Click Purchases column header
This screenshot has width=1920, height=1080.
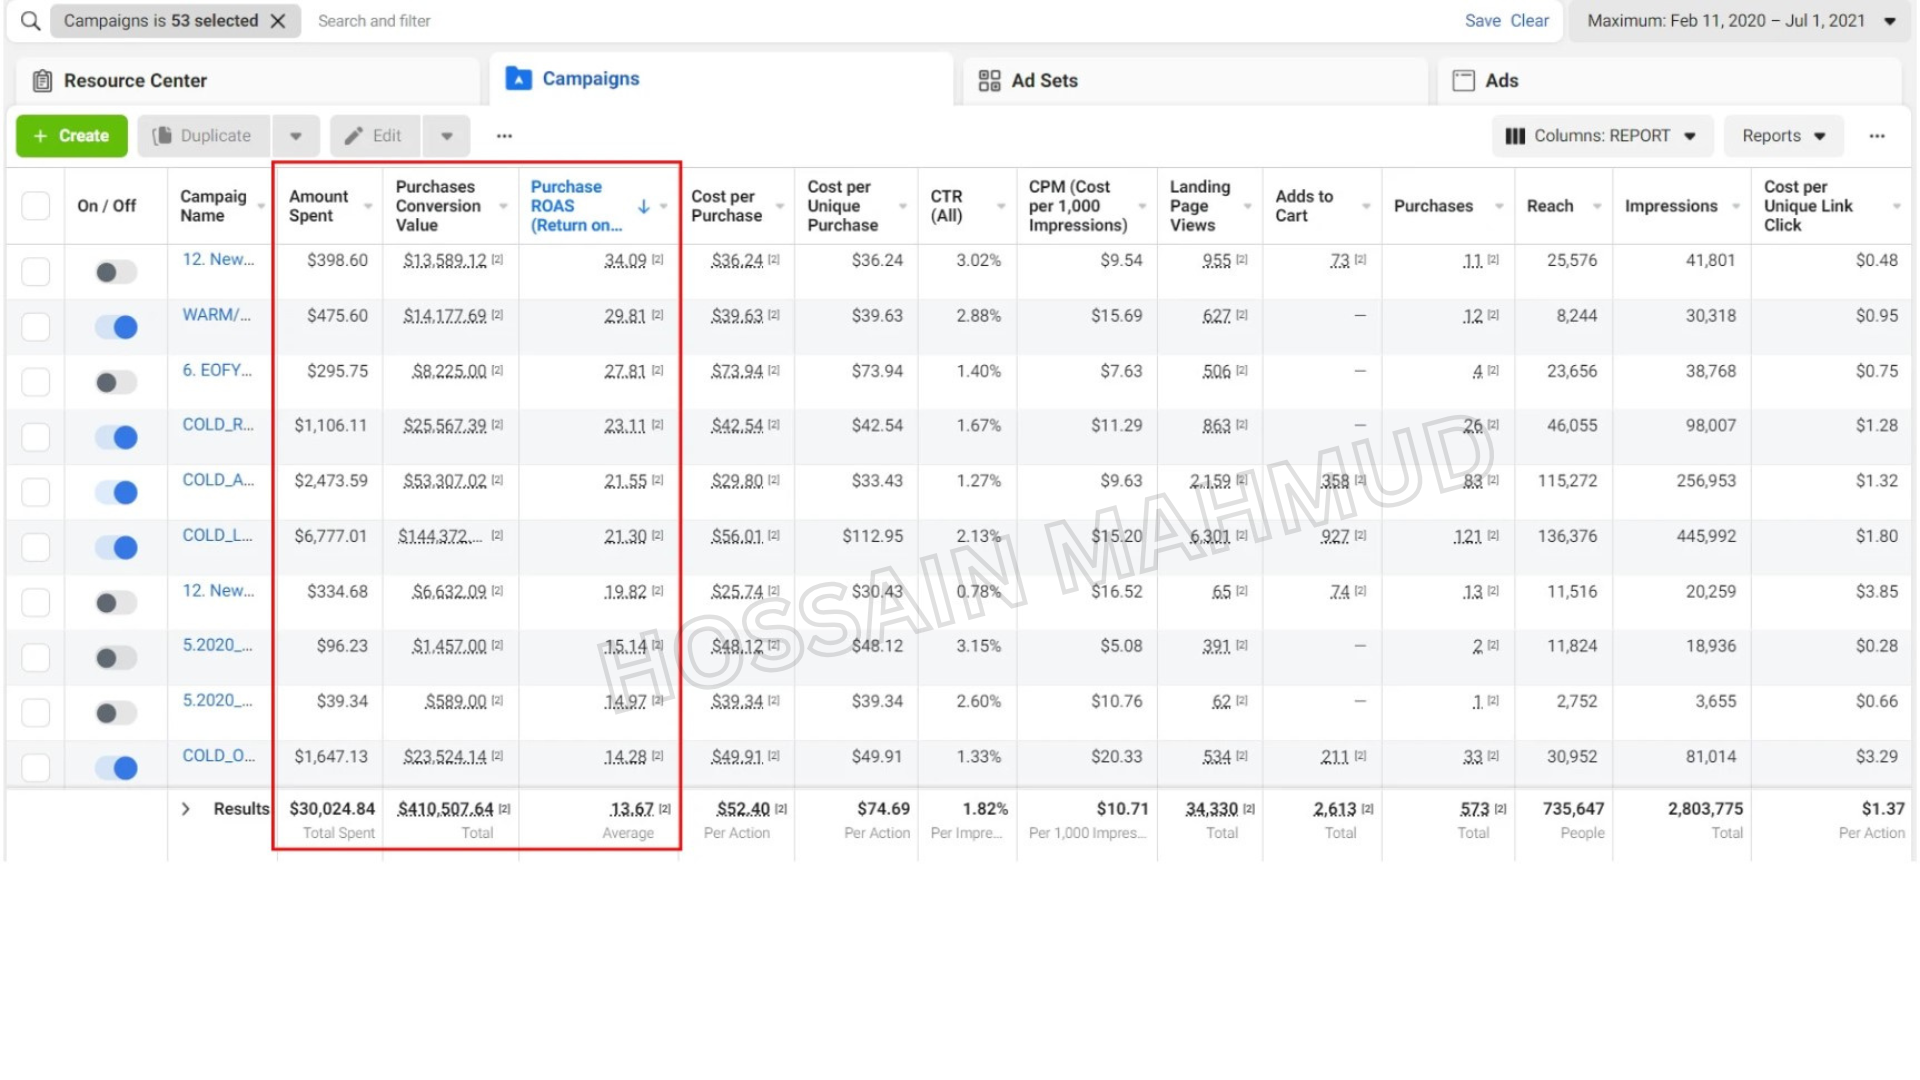pyautogui.click(x=1433, y=206)
